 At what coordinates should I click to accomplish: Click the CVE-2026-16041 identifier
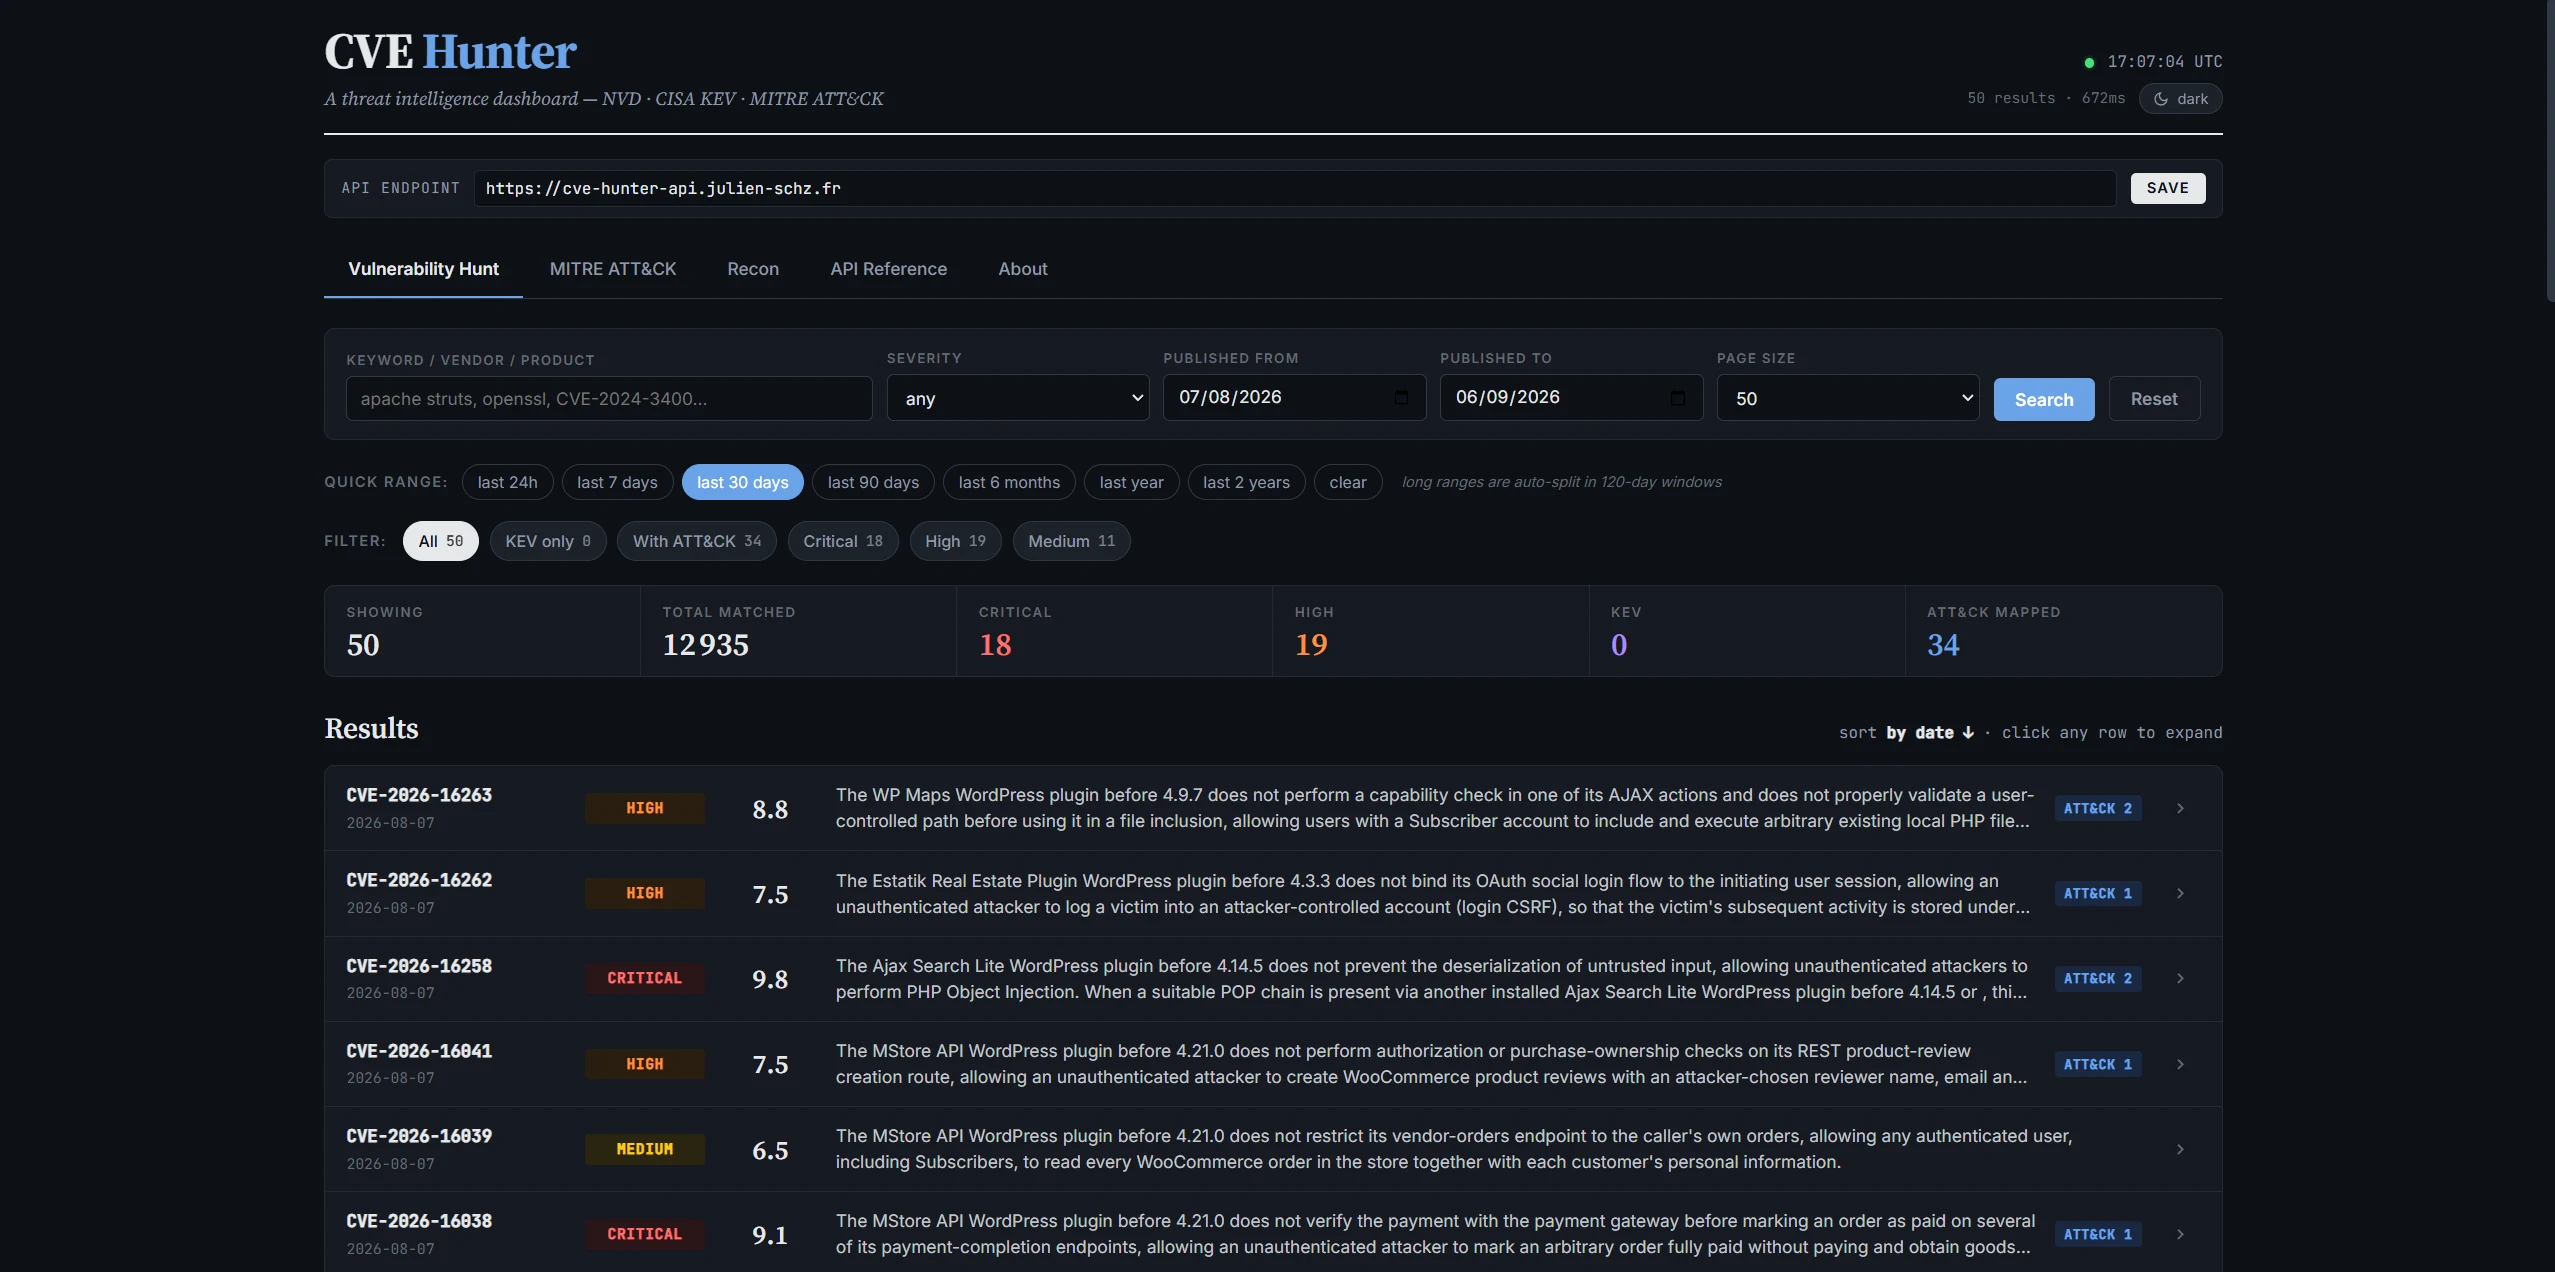[x=419, y=1051]
